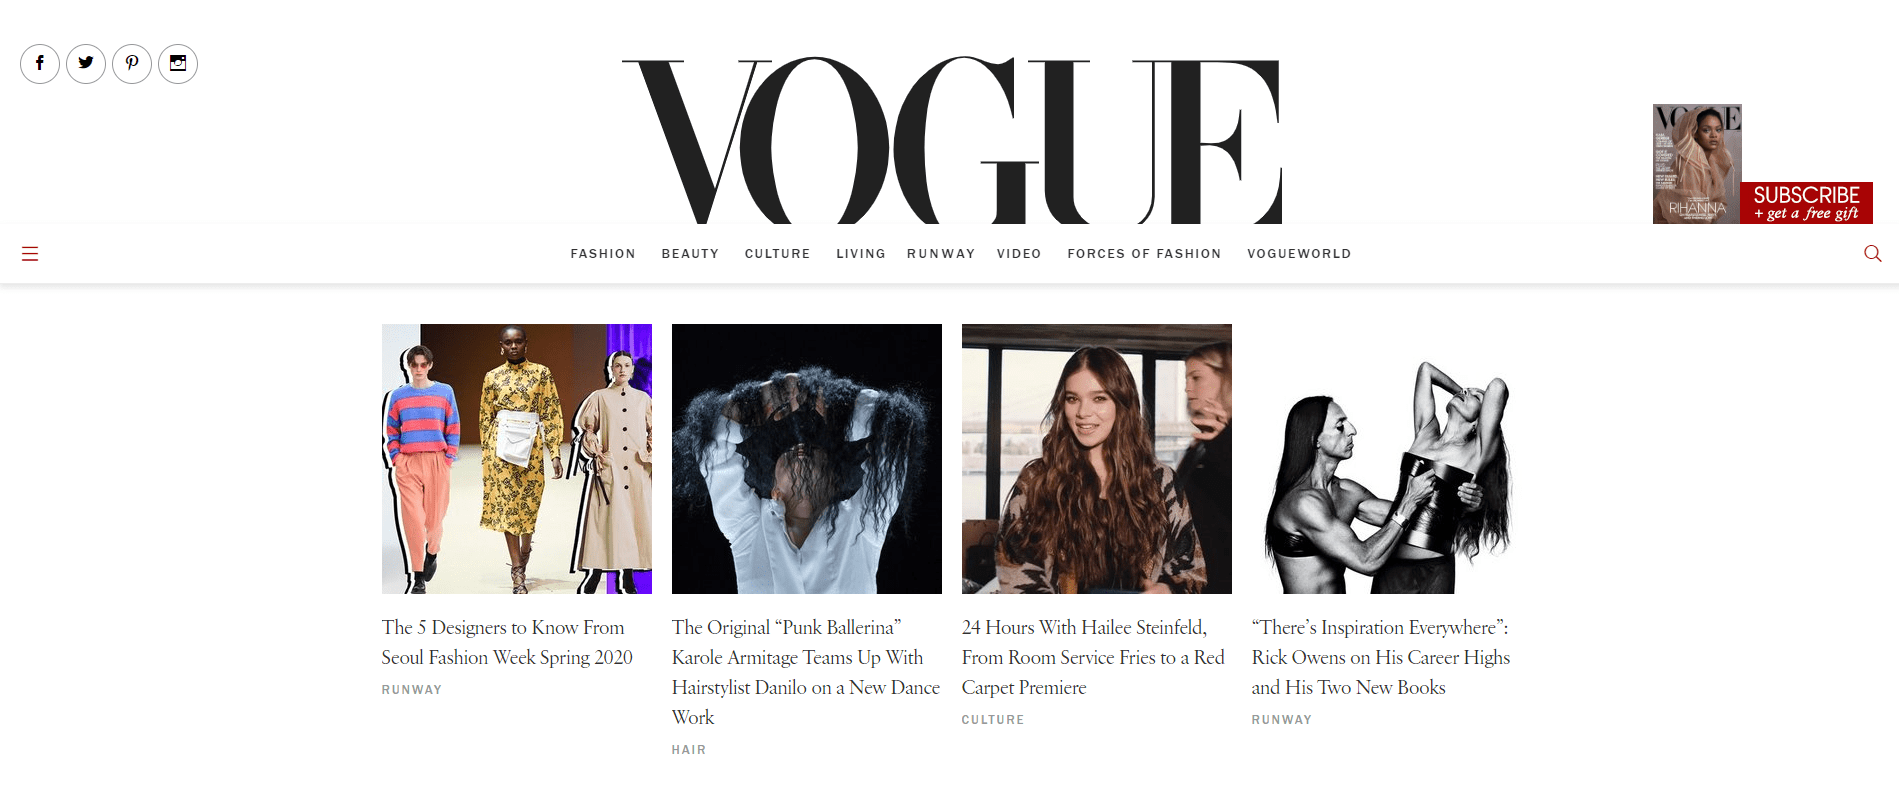Go to homepage via Vogue logo
This screenshot has width=1899, height=795.
coord(952,140)
